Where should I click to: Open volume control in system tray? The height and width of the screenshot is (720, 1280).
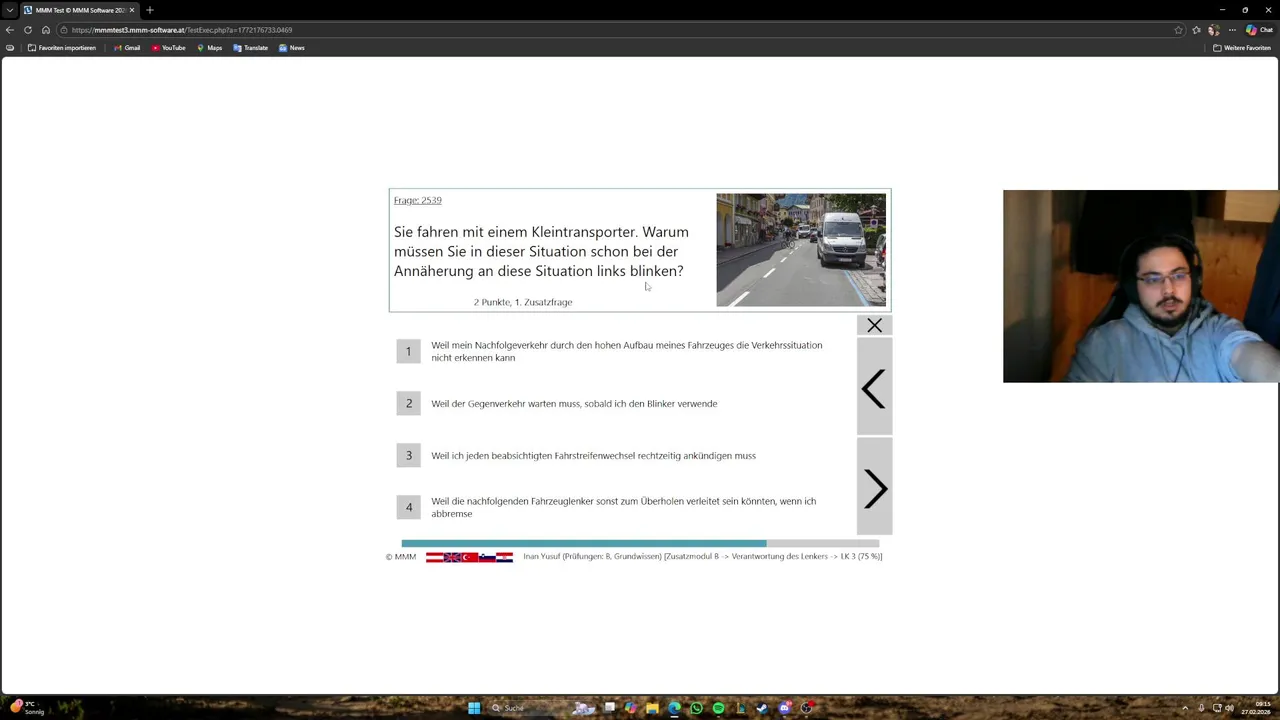1229,708
